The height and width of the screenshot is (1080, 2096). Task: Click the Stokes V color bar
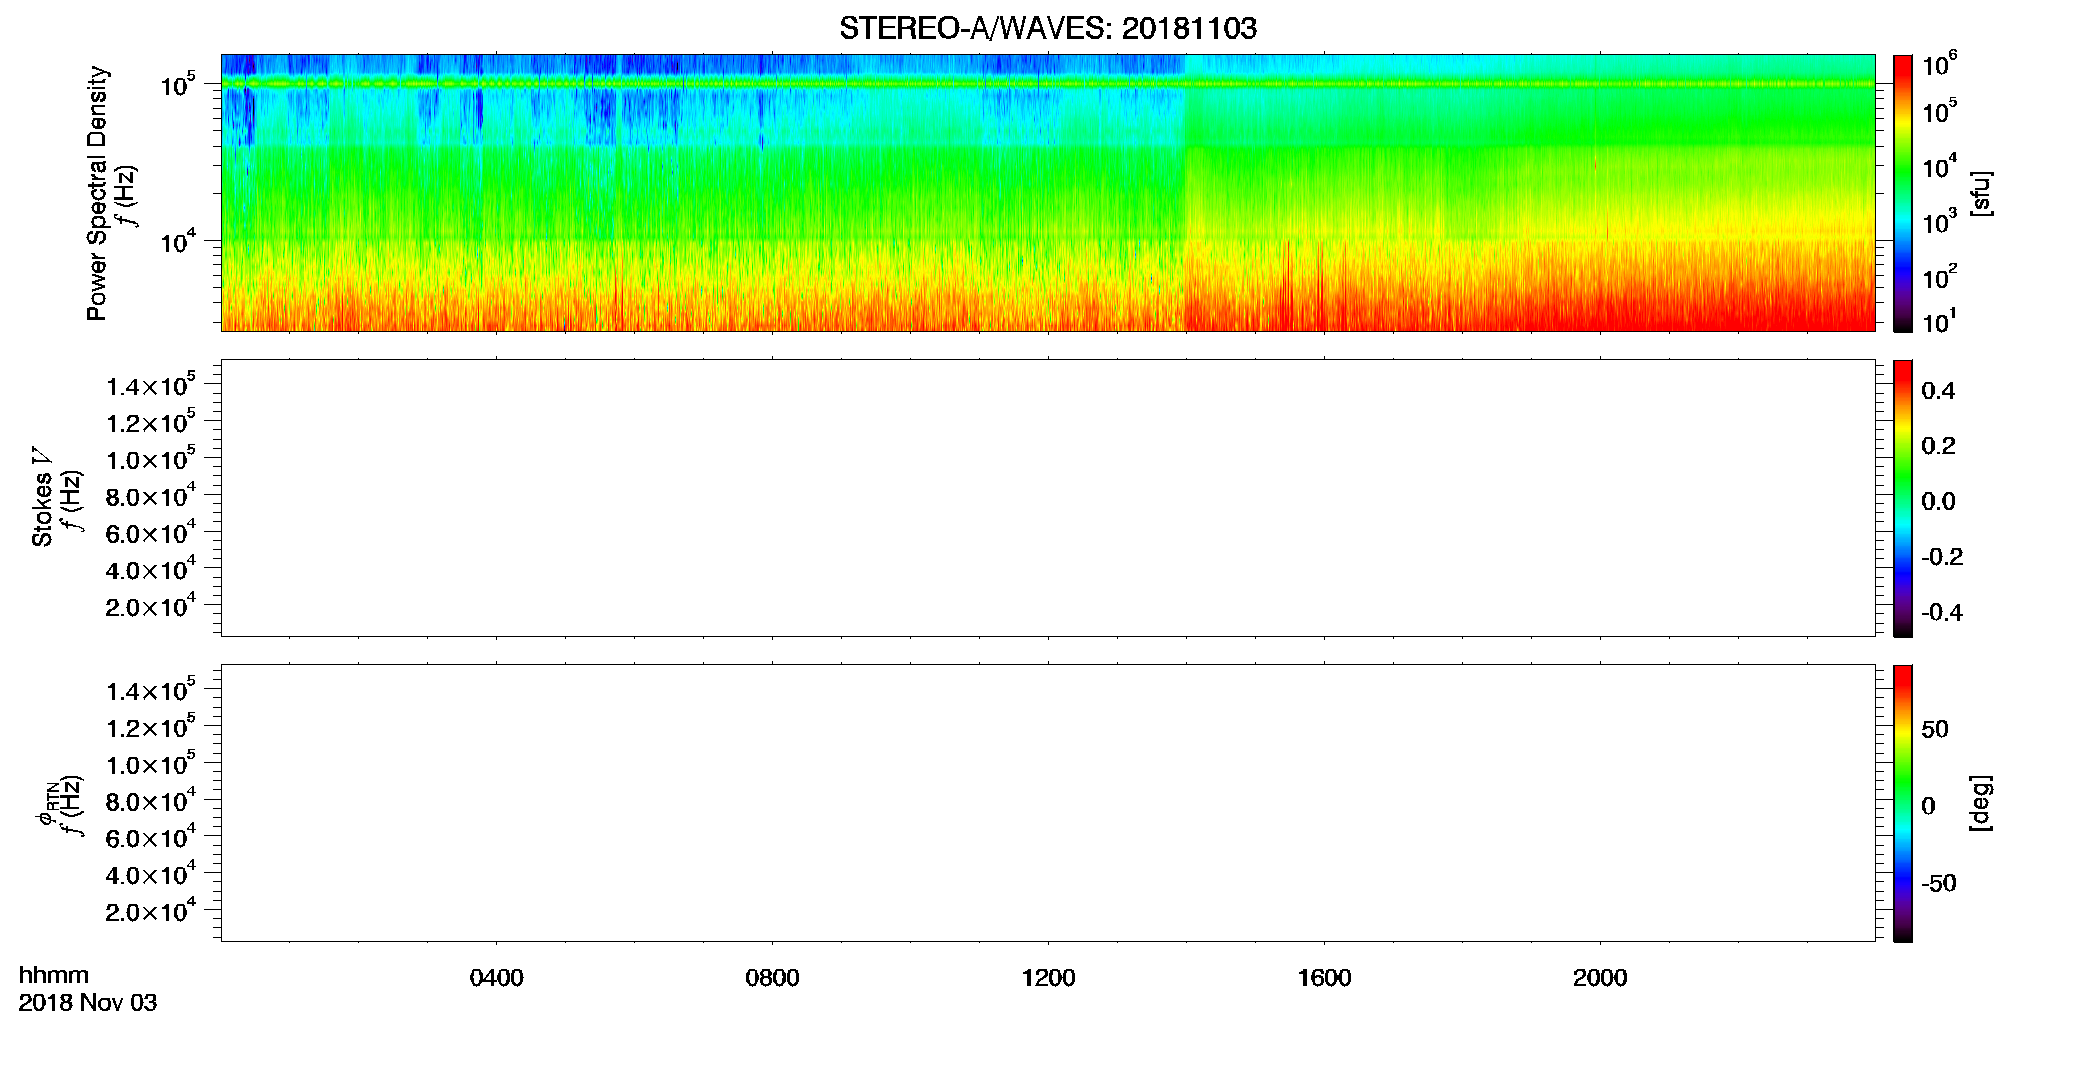click(1903, 498)
